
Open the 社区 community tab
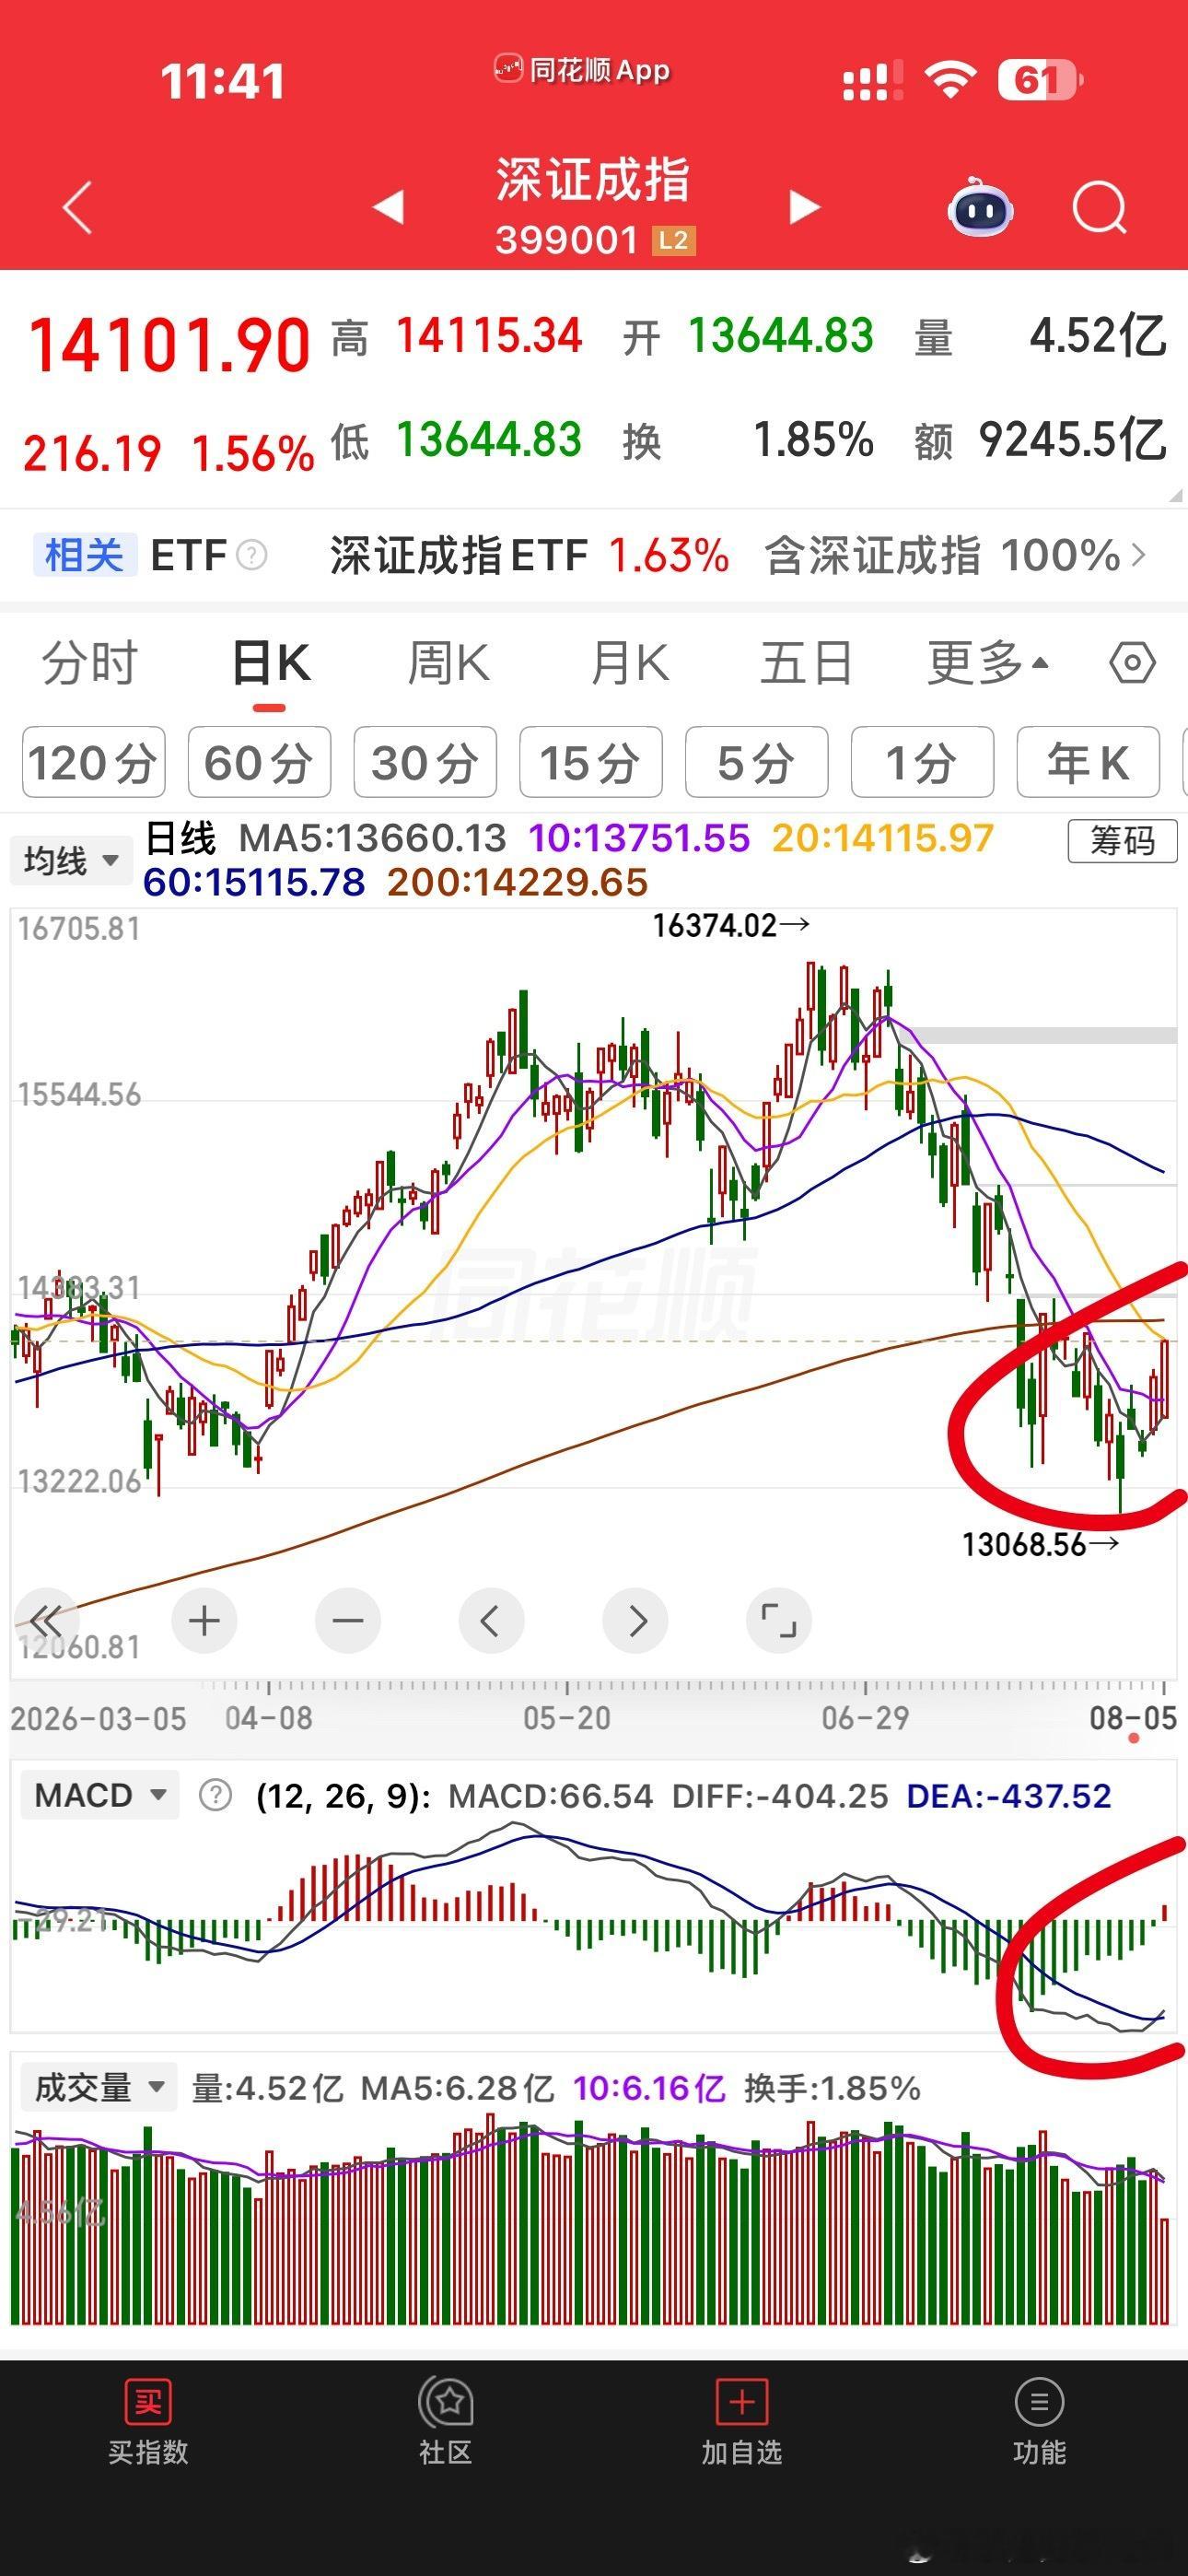click(x=445, y=2422)
